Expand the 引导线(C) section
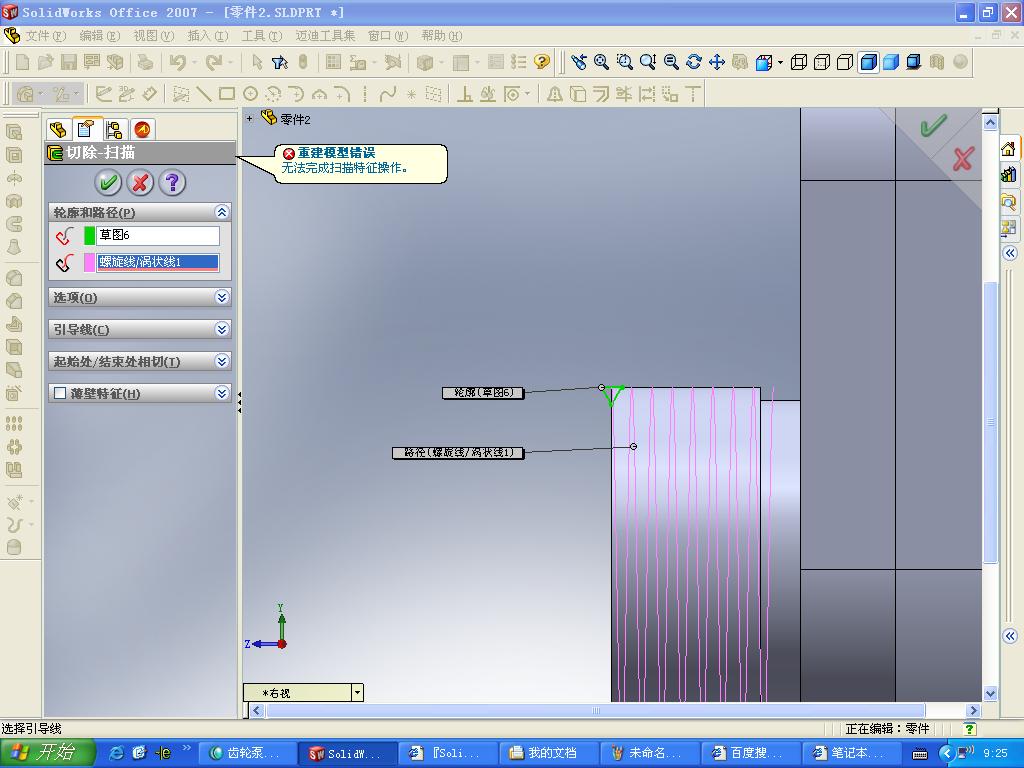Screen dimensions: 1024x768 click(221, 329)
